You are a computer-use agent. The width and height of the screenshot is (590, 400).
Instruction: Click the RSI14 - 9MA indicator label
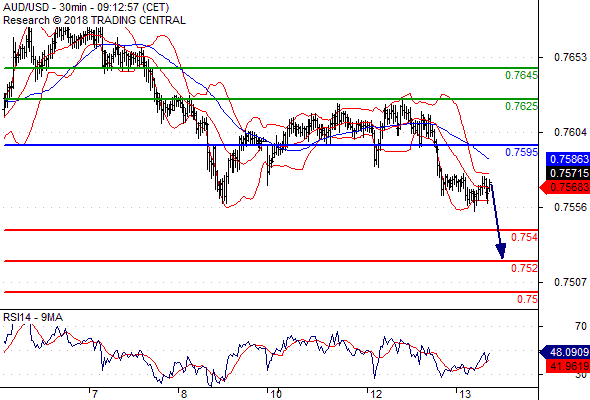click(x=33, y=318)
